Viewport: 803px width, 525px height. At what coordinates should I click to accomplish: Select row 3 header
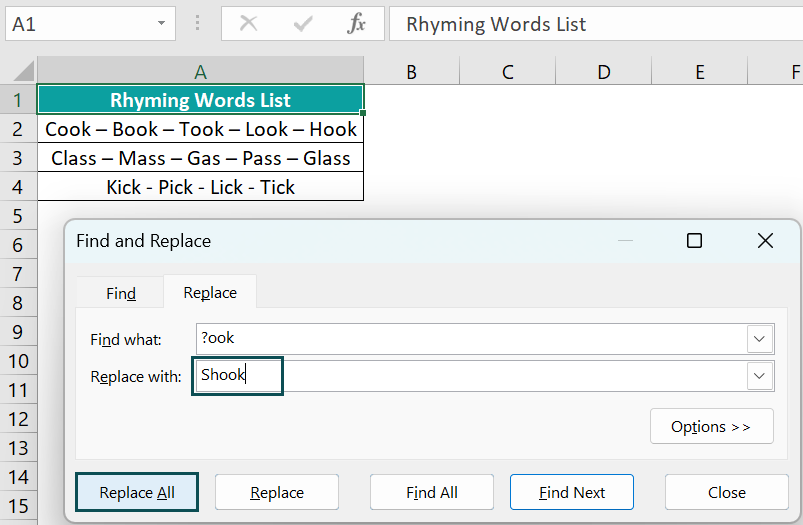point(18,158)
